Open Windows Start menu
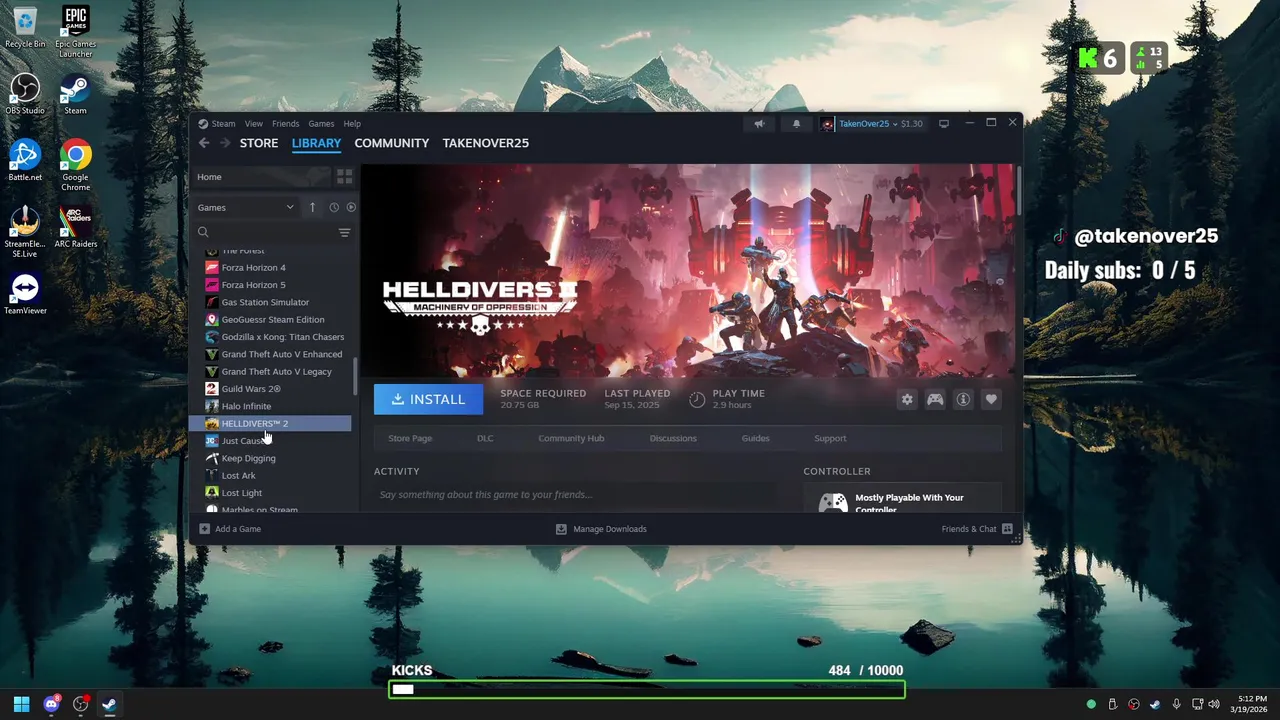 click(x=22, y=704)
